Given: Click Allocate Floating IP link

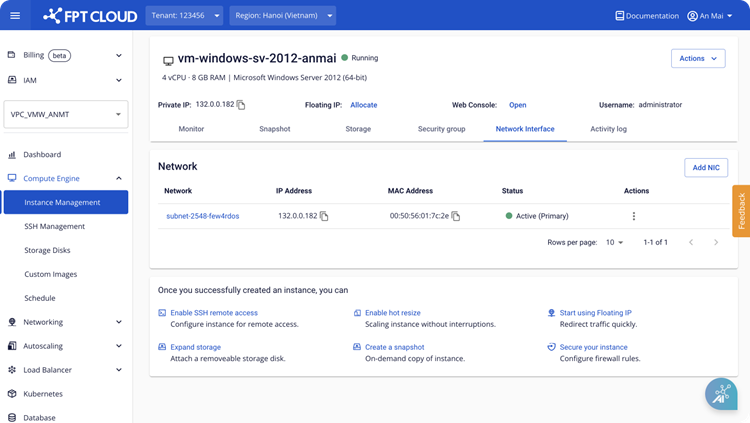Looking at the screenshot, I should [x=363, y=105].
